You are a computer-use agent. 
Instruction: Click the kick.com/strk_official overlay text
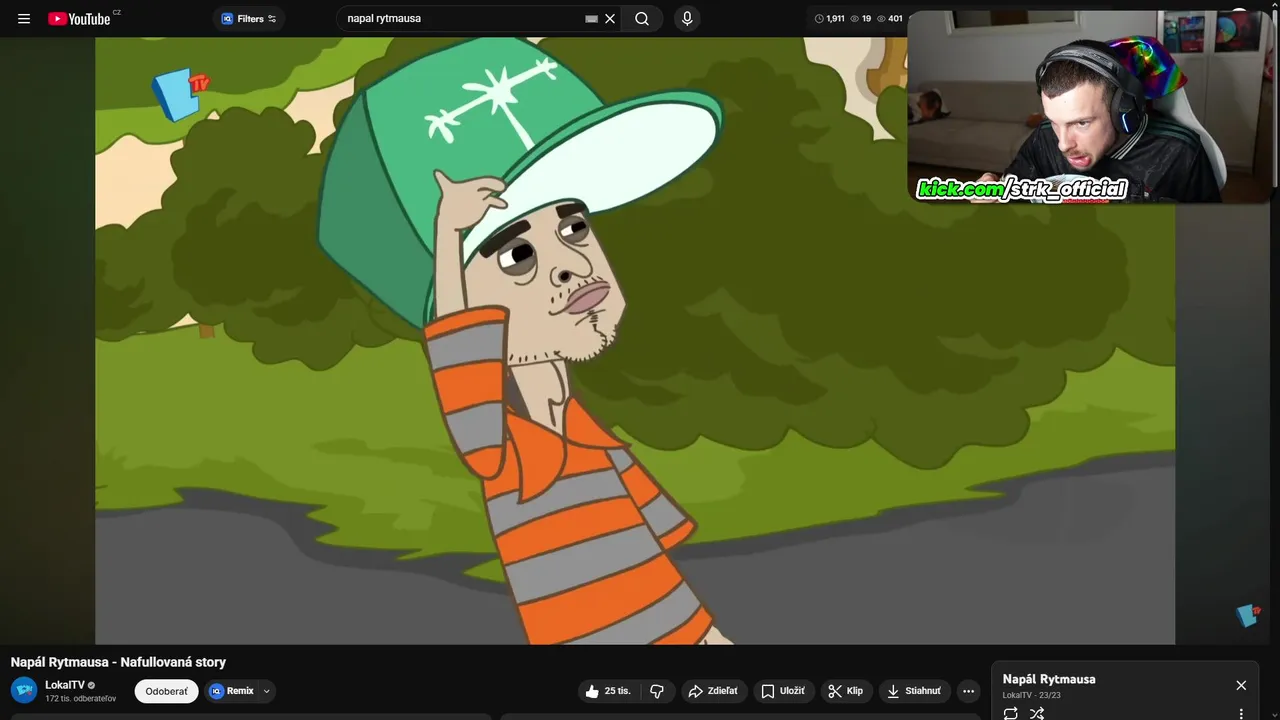(x=1022, y=189)
